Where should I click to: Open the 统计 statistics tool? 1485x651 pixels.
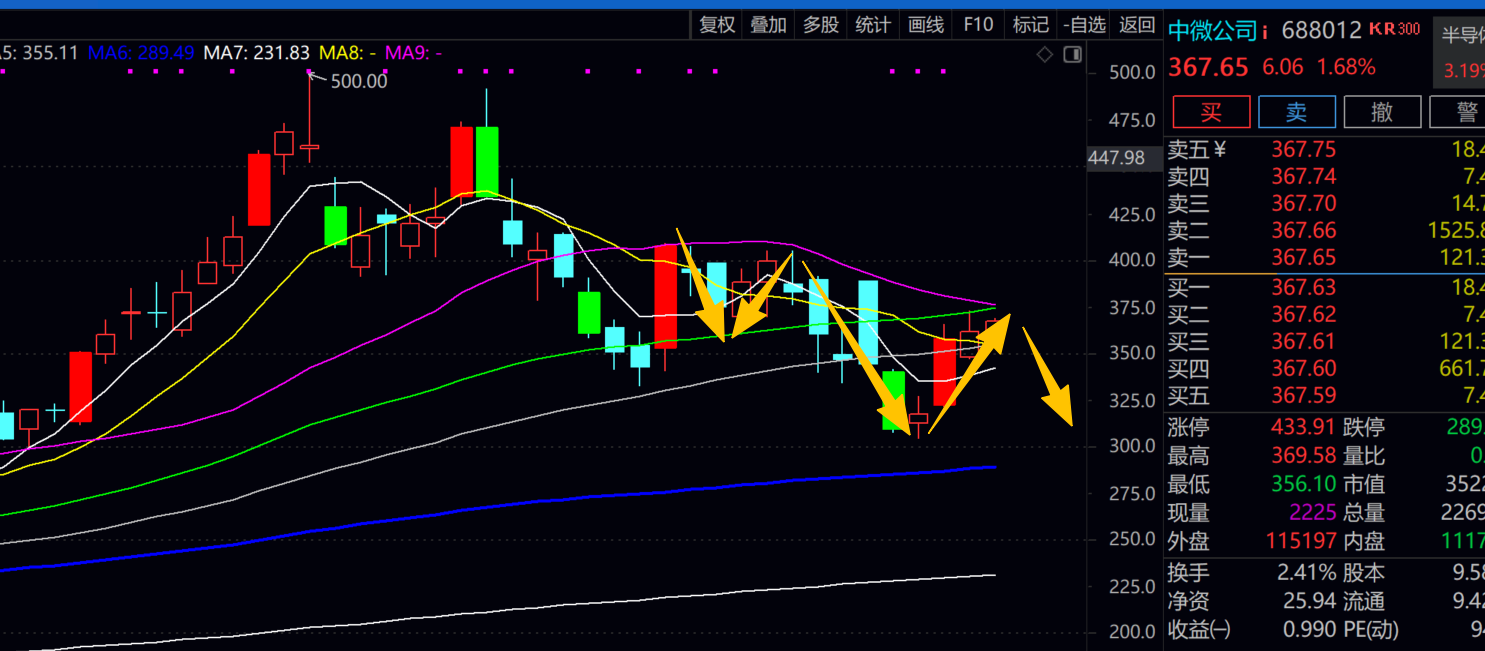click(x=873, y=25)
